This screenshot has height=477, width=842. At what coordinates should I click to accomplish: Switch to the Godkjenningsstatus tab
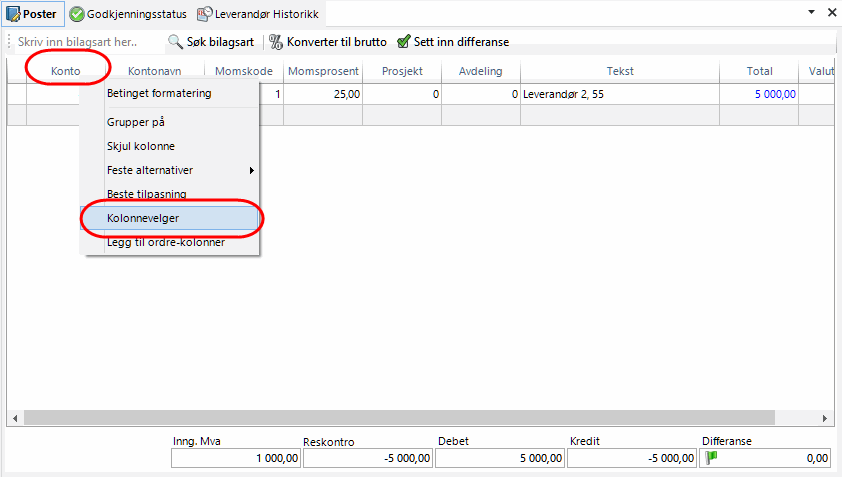pos(136,14)
